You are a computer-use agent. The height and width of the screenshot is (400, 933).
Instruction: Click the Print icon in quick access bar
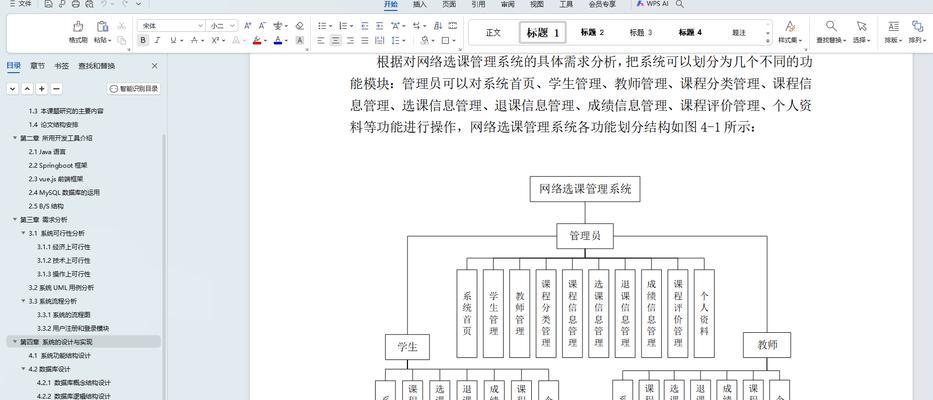pyautogui.click(x=76, y=4)
